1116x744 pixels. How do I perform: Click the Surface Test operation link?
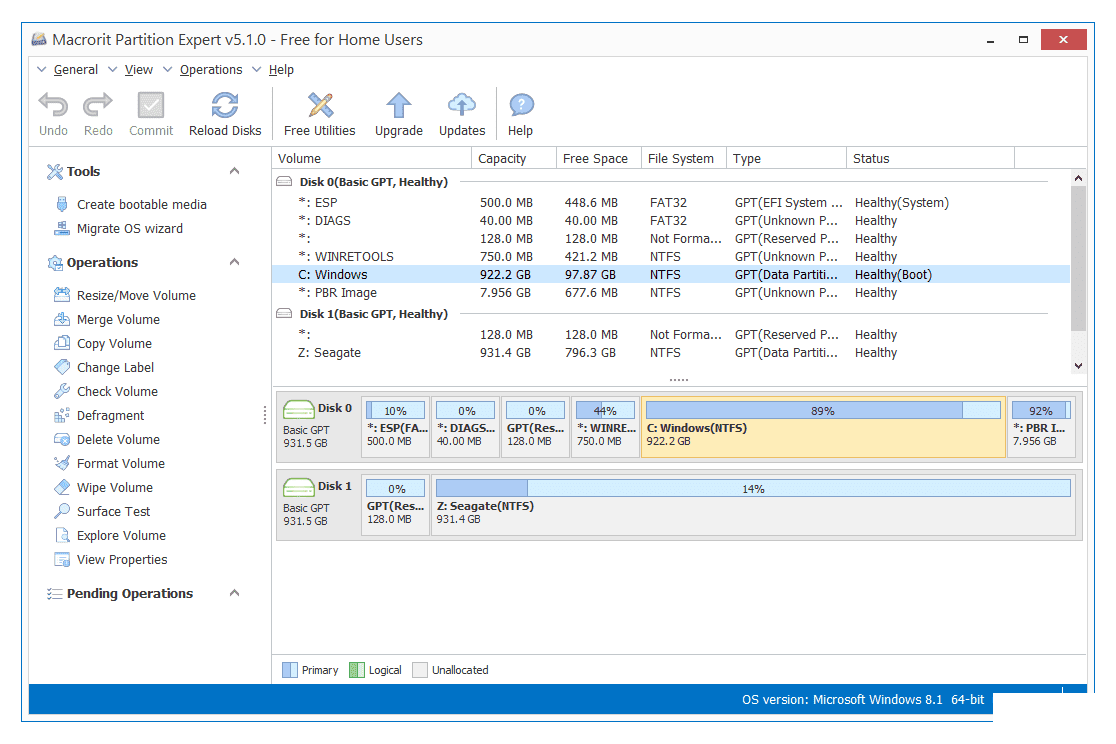pyautogui.click(x=113, y=511)
